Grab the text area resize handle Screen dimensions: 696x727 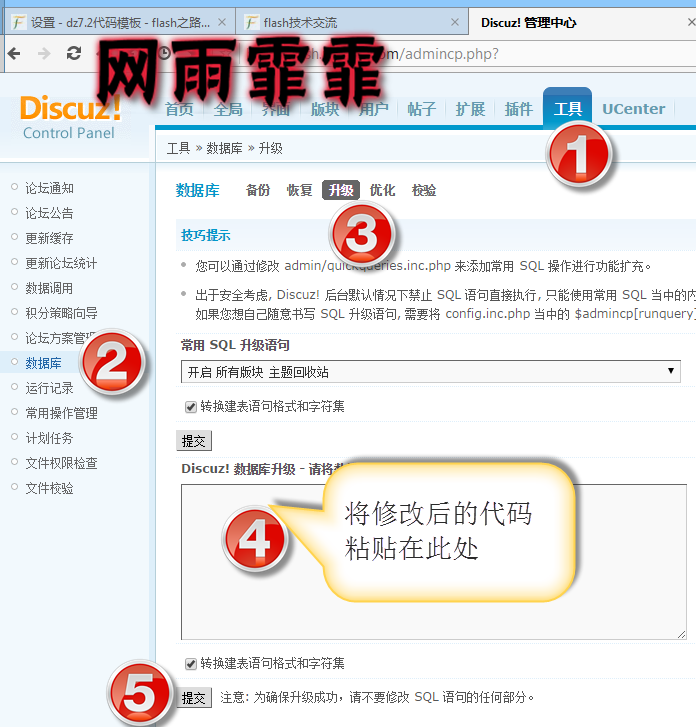(x=681, y=634)
